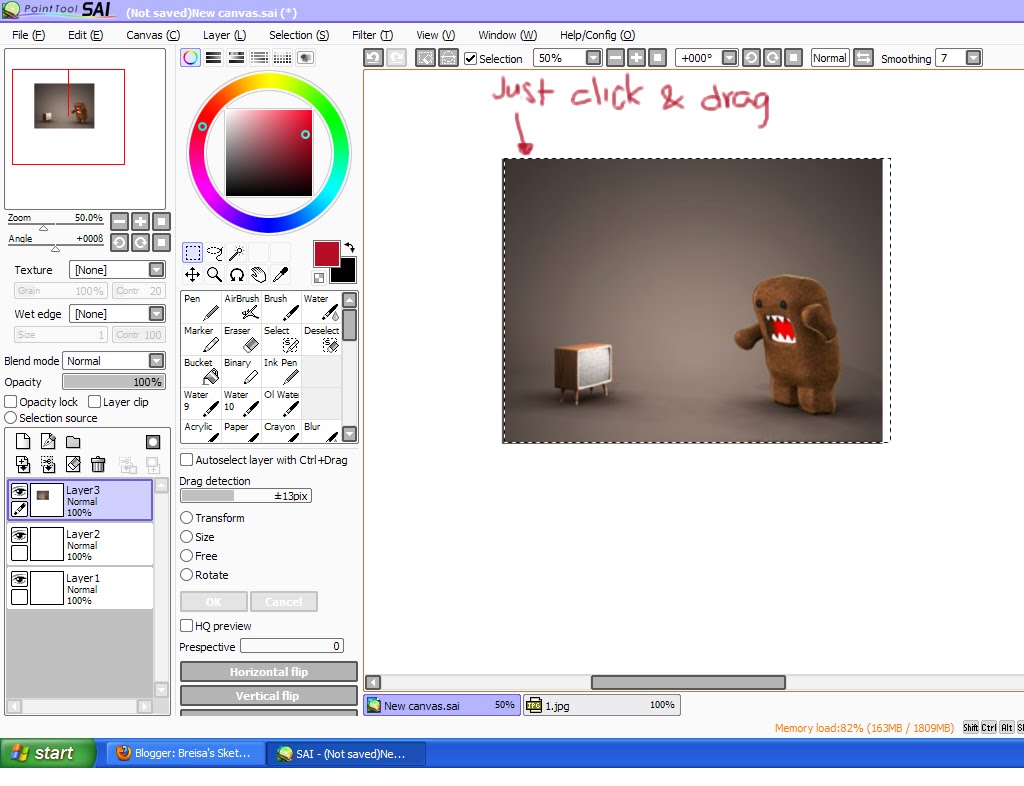Enable HQ preview checkbox
Viewport: 1024px width, 786px height.
pyautogui.click(x=186, y=625)
